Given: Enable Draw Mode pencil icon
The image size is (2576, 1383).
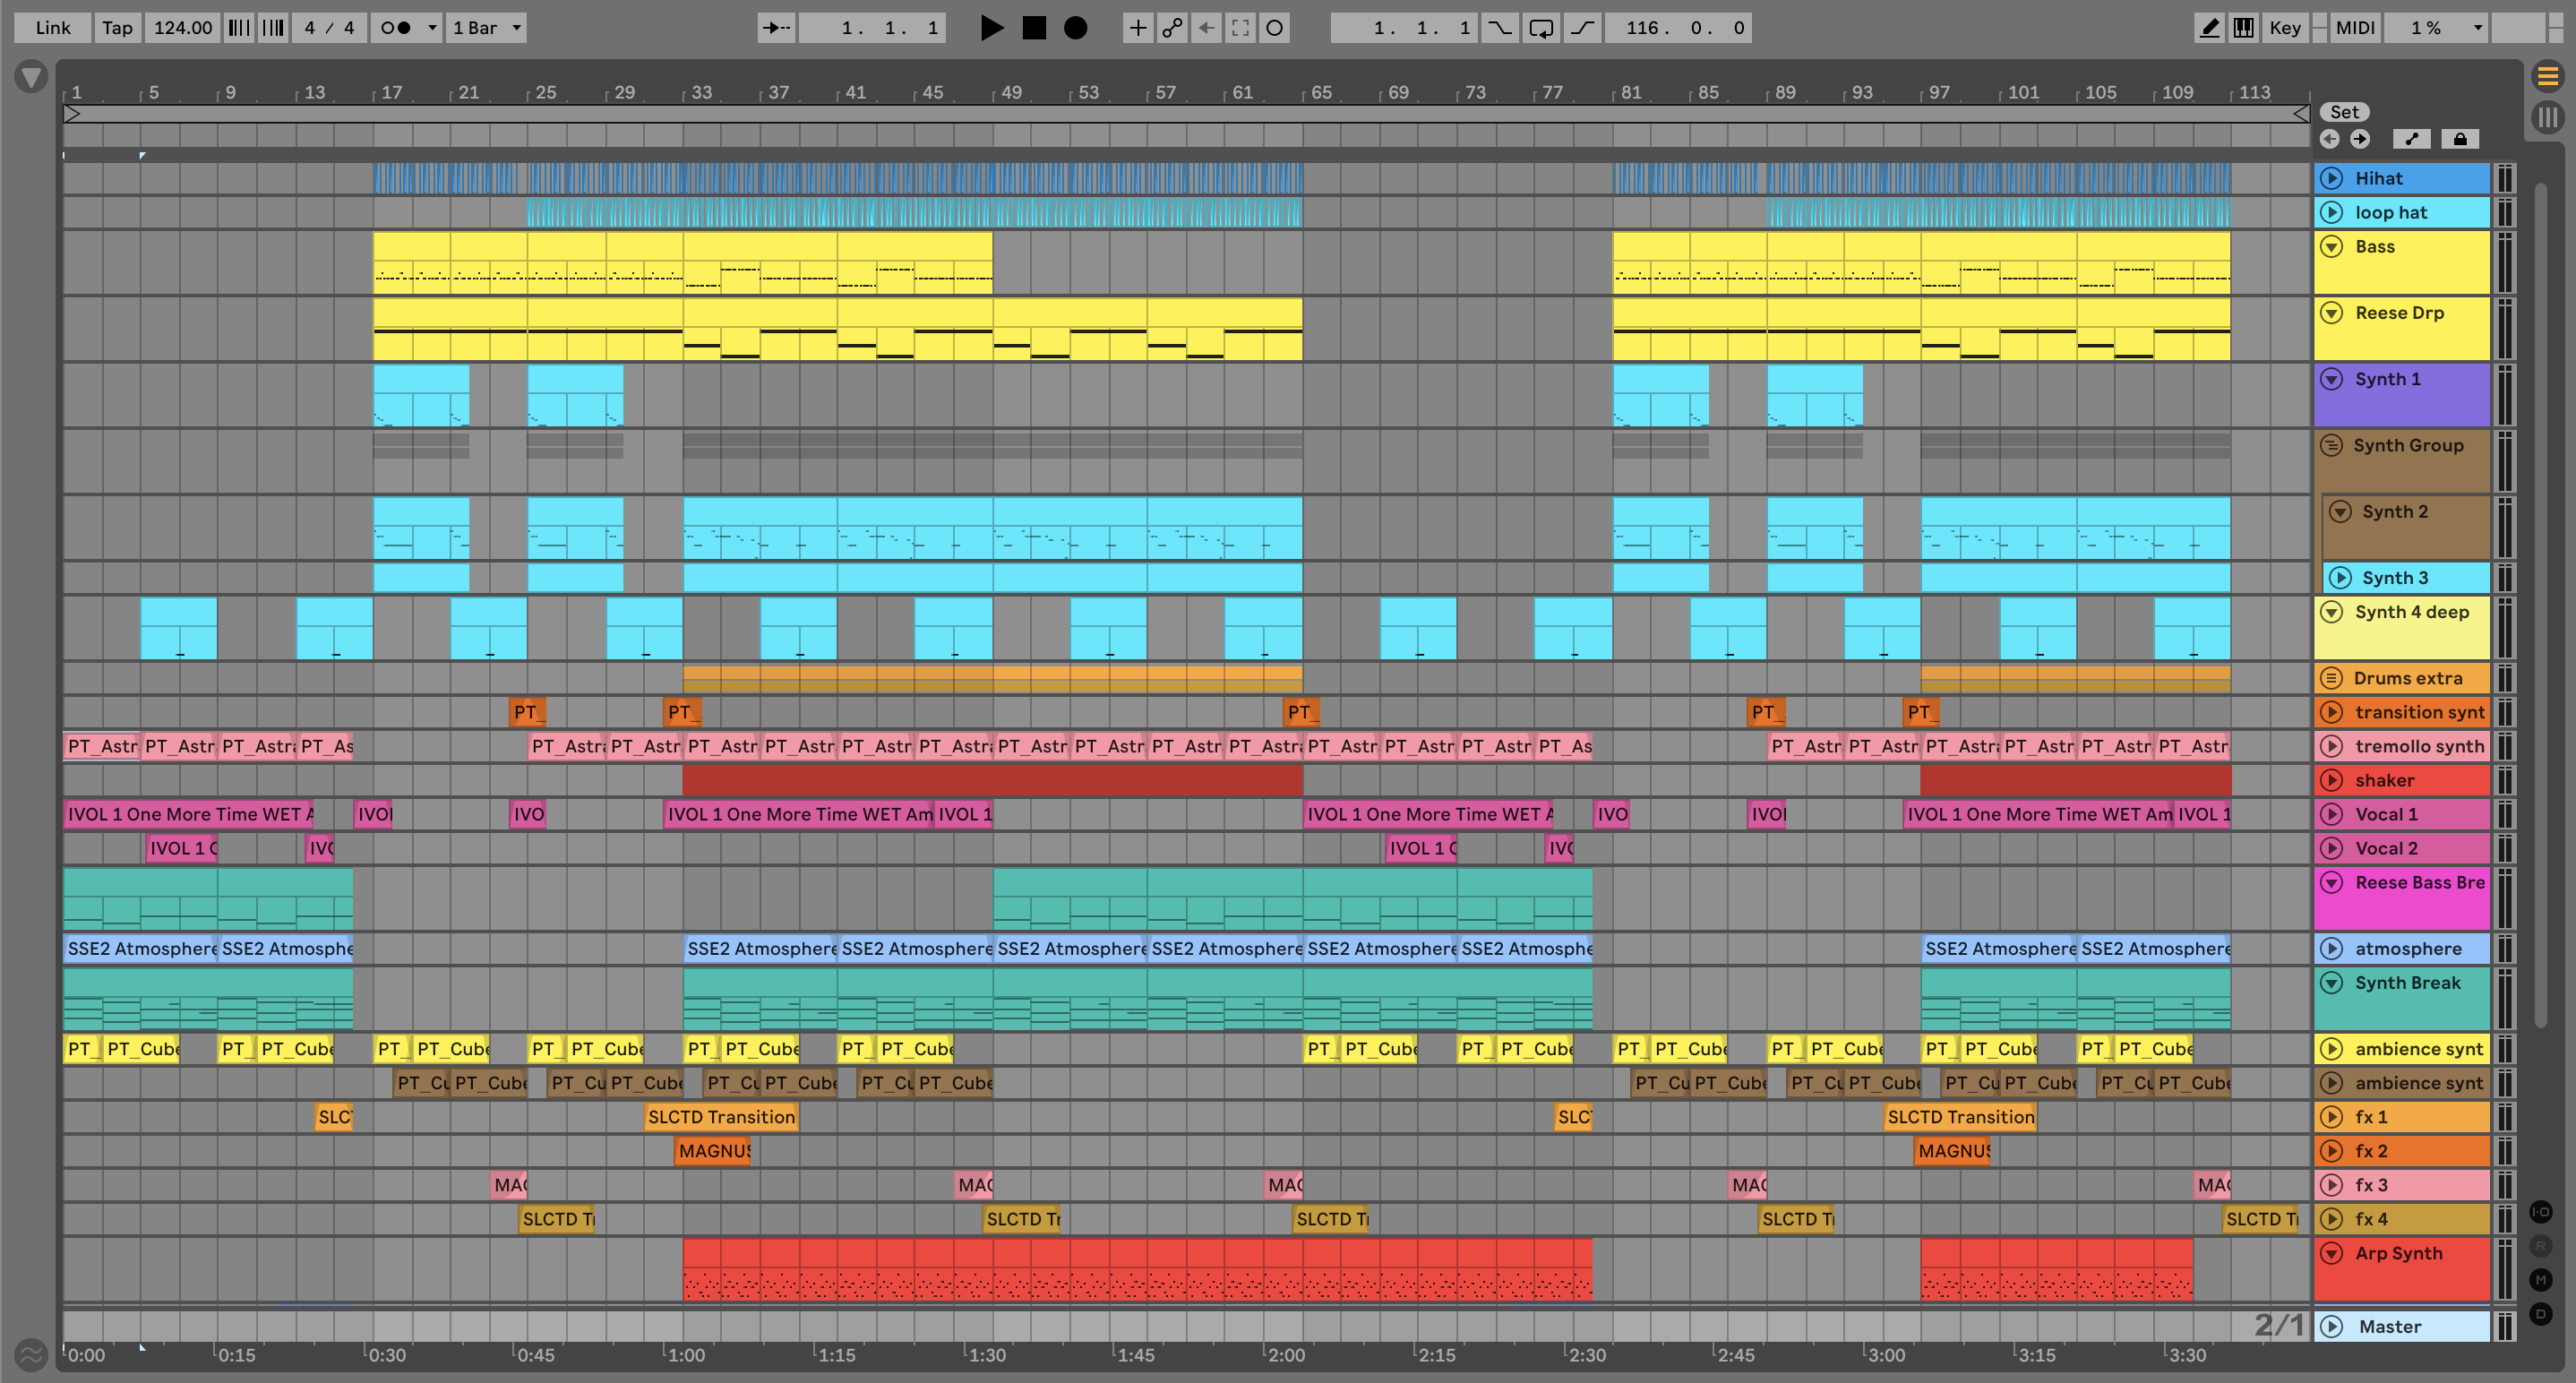Looking at the screenshot, I should (x=2209, y=28).
